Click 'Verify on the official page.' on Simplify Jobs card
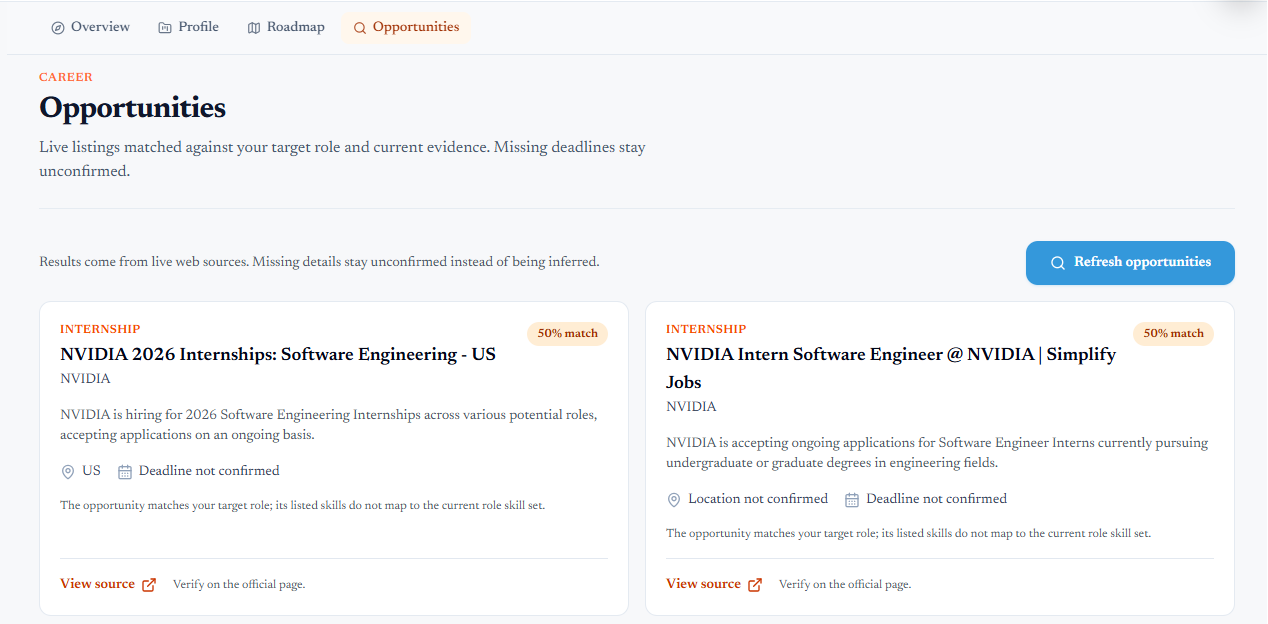This screenshot has width=1268, height=624. point(845,584)
